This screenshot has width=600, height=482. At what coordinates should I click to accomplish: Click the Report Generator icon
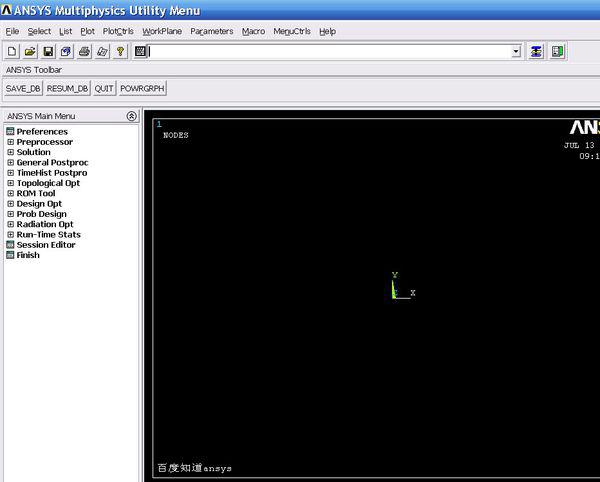click(102, 51)
